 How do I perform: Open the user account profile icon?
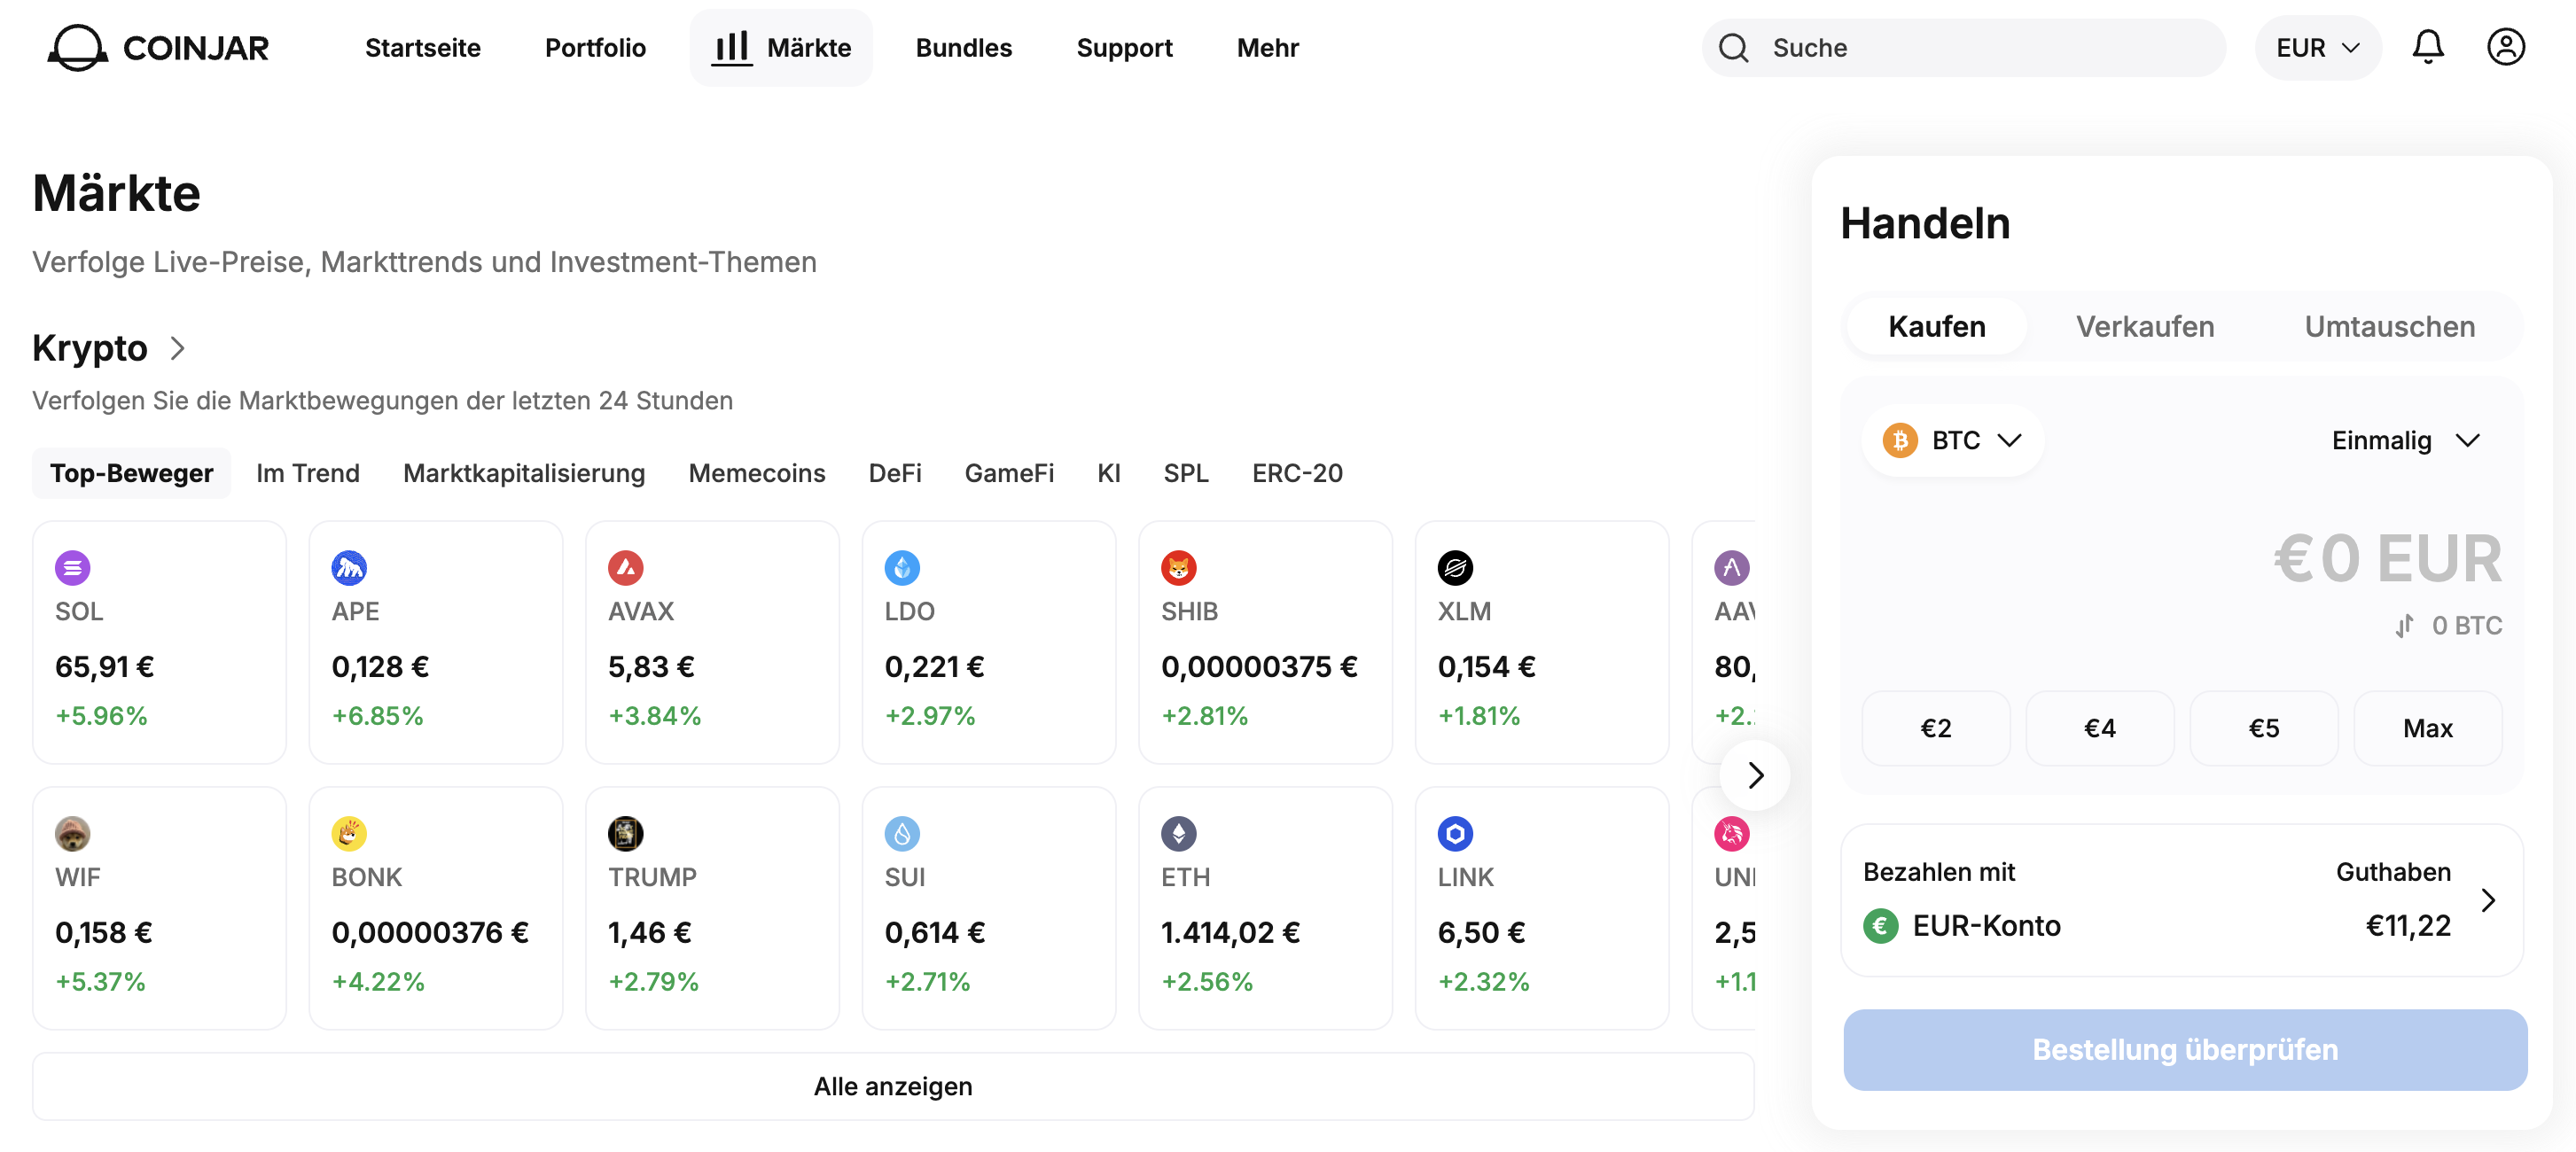click(2505, 47)
